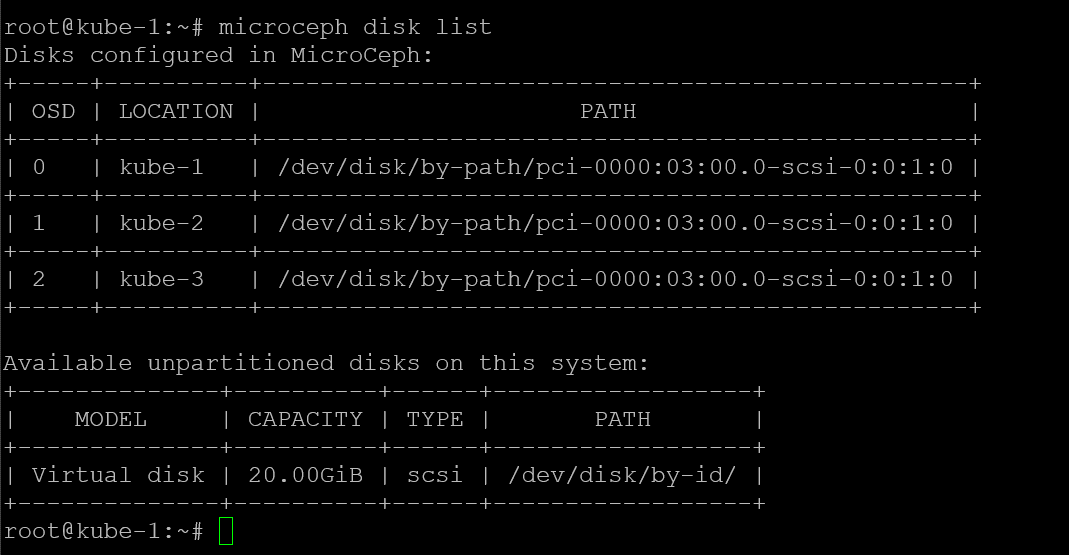This screenshot has height=555, width=1069.
Task: Click the OSD 0 number cell
Action: tap(39, 167)
